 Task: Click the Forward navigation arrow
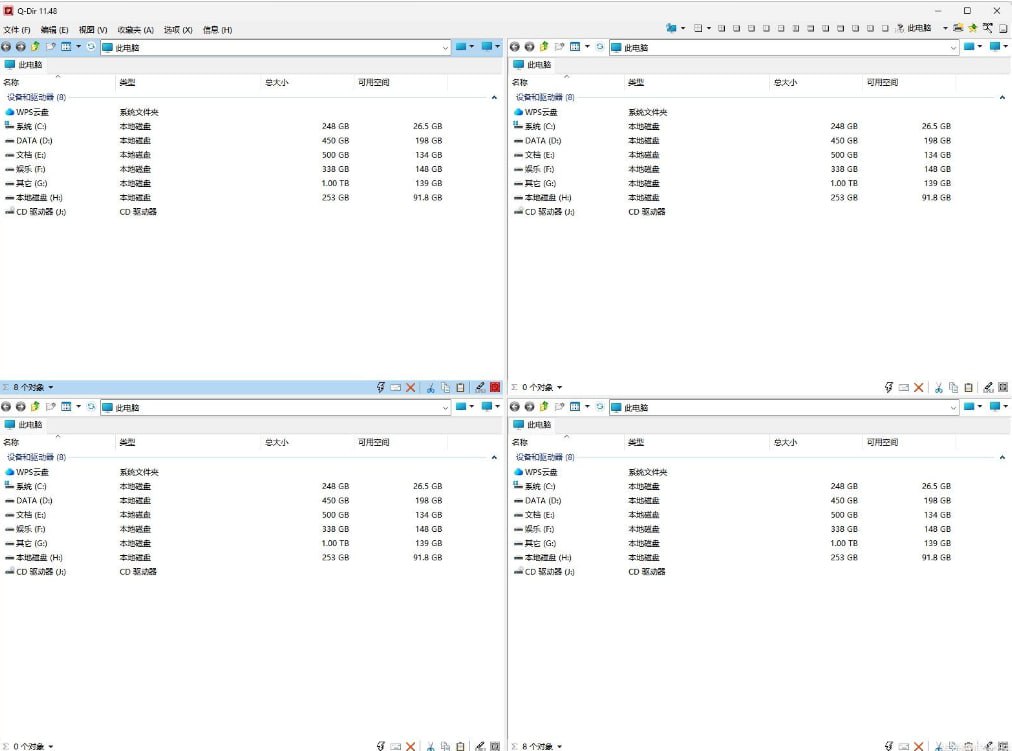pos(21,46)
